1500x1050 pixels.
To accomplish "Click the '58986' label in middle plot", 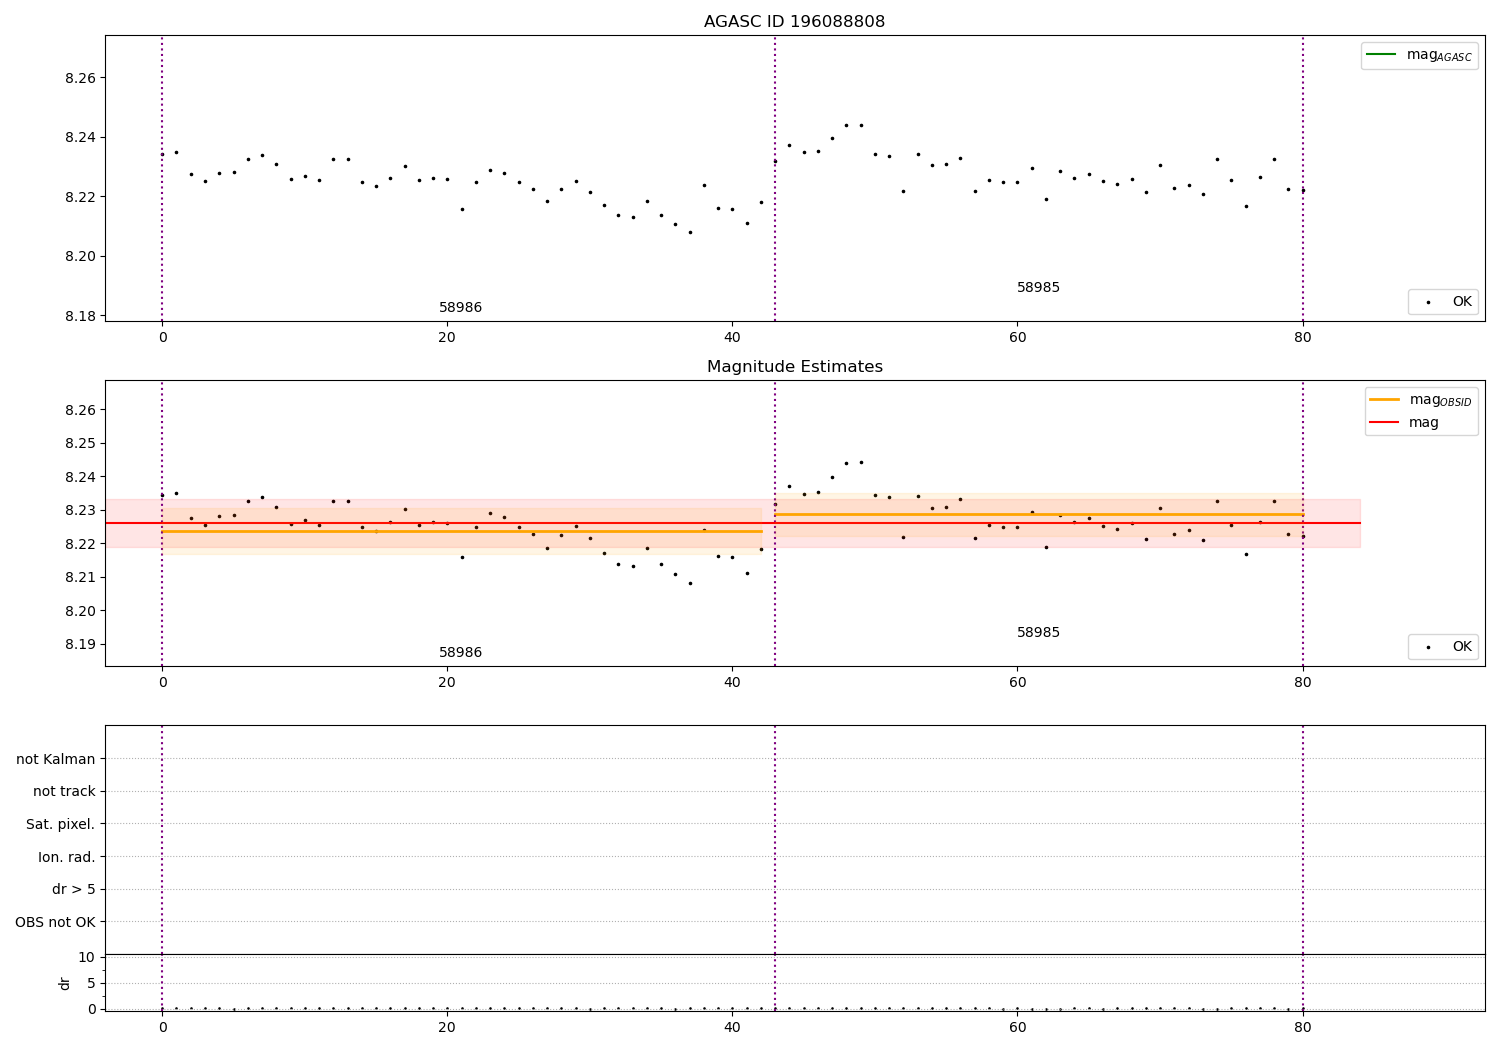I will (460, 653).
